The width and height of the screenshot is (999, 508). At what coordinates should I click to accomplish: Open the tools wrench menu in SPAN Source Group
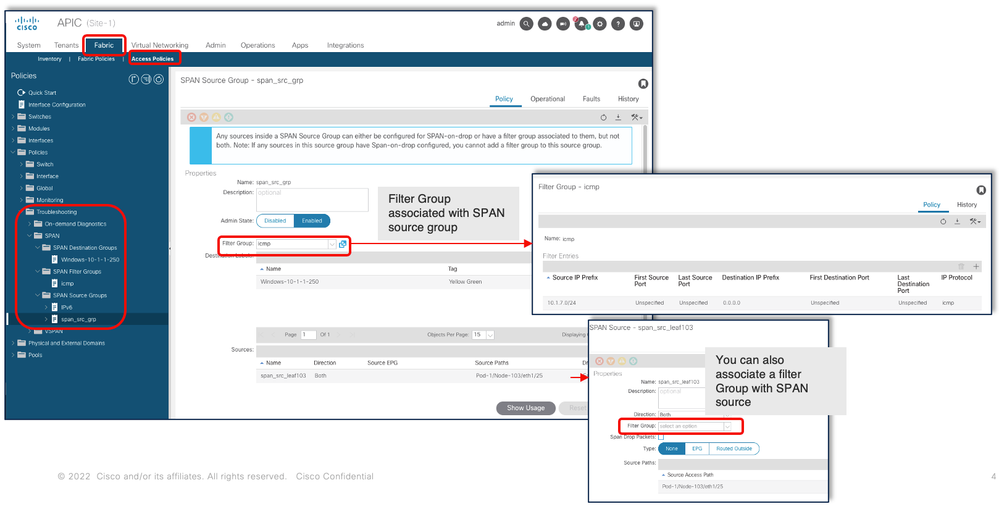coord(636,117)
